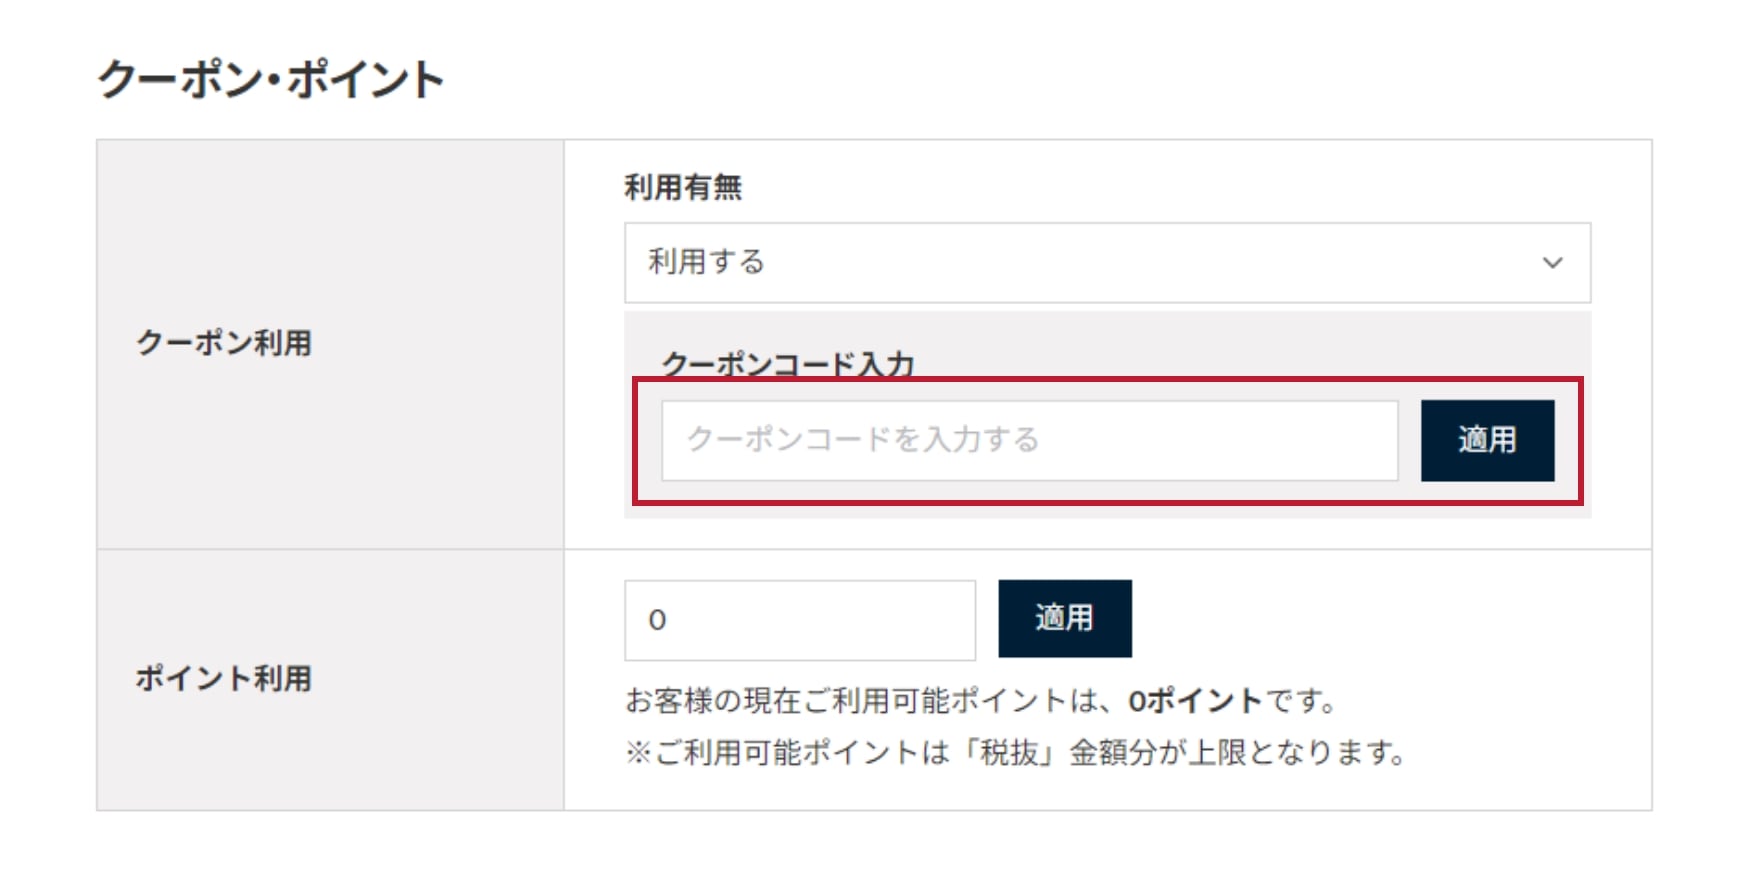The width and height of the screenshot is (1760, 880).
Task: Click the bold 0ポイント text
Action: [1195, 701]
